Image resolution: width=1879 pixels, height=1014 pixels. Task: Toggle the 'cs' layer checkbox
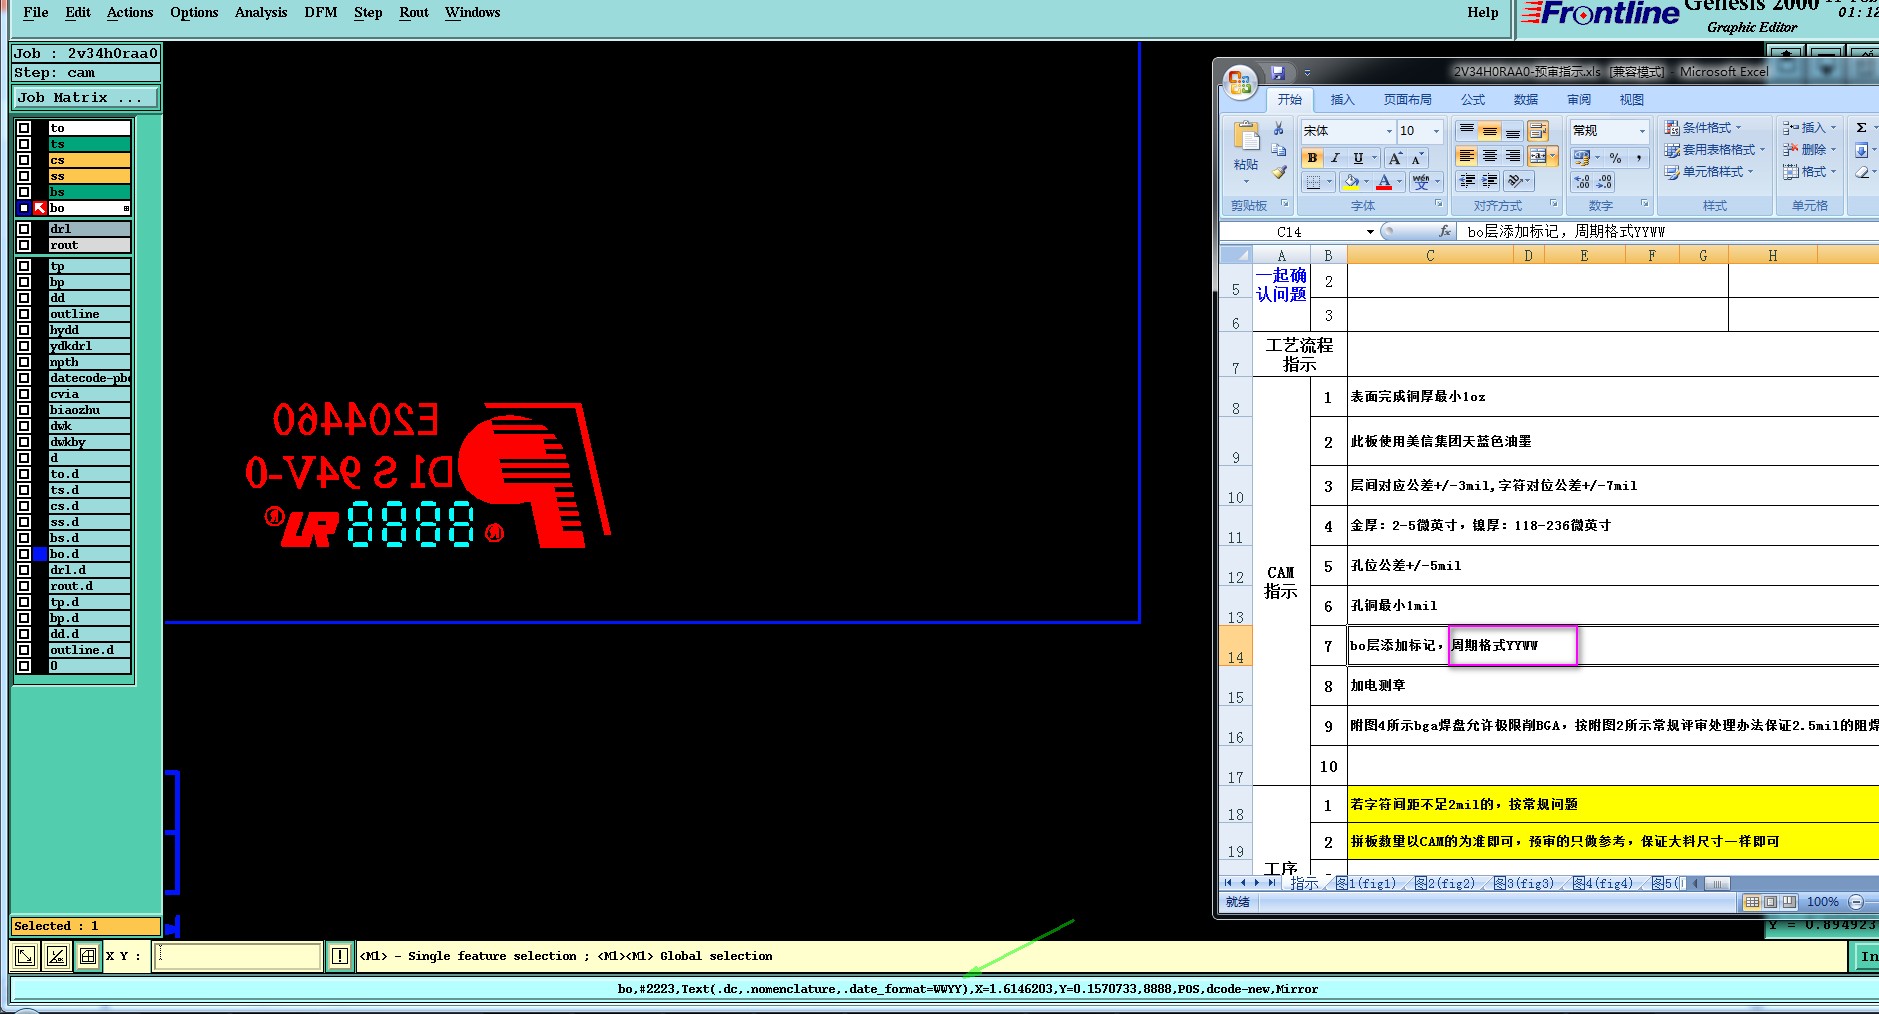[x=24, y=160]
